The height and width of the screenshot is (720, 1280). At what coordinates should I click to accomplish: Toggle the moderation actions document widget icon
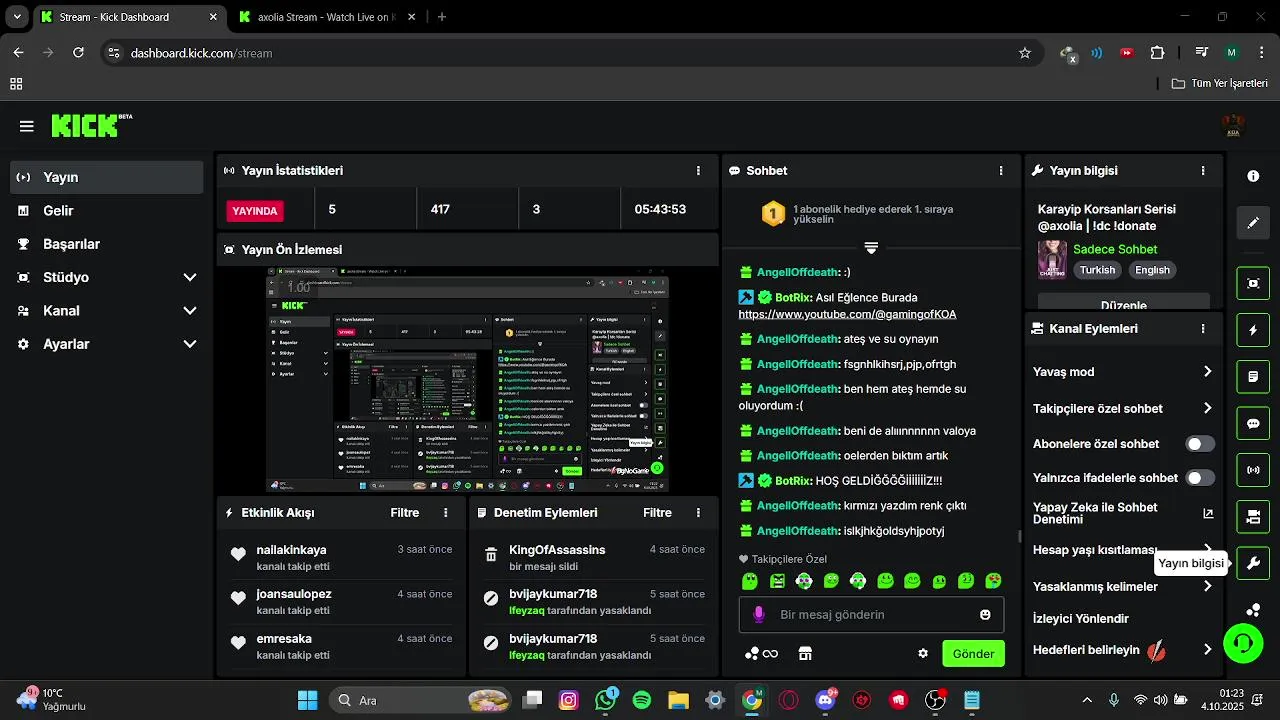coord(1253,377)
